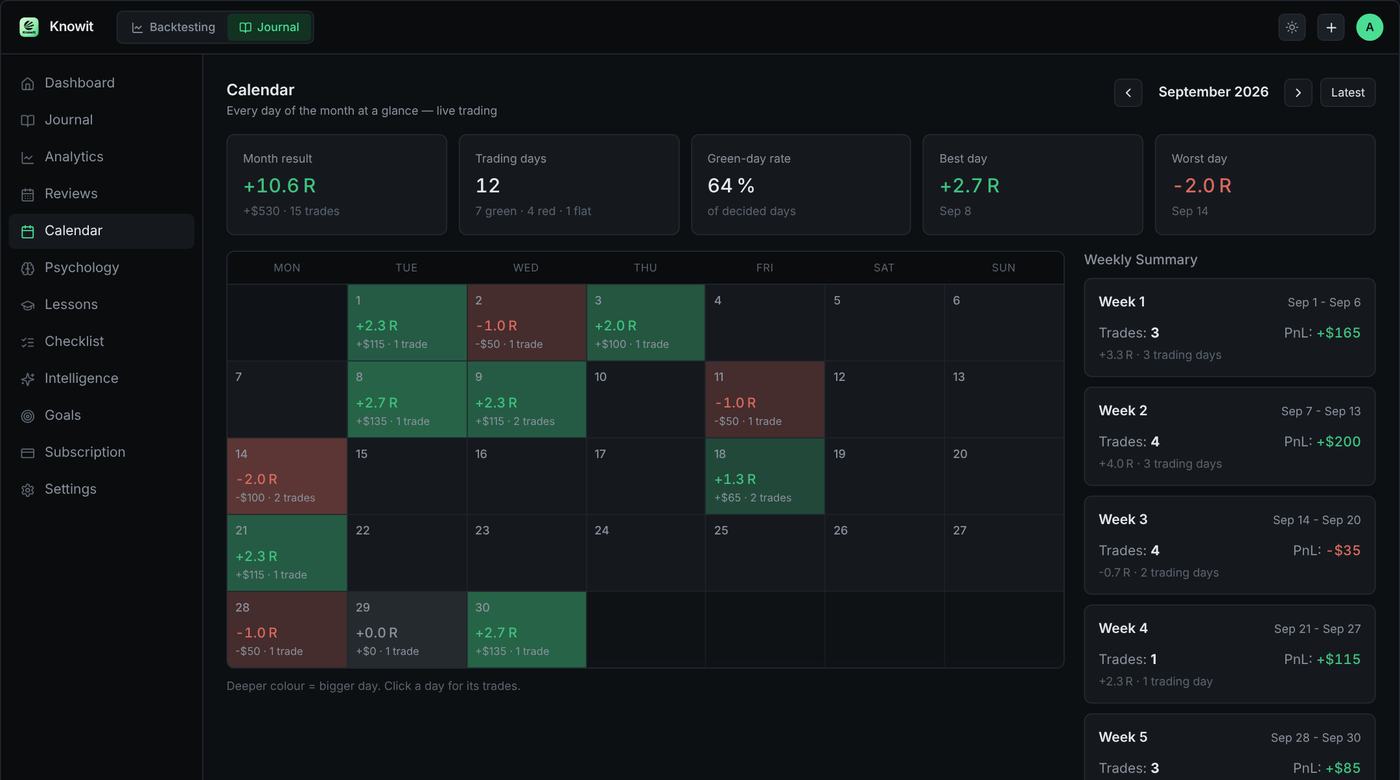Viewport: 1400px width, 780px height.
Task: Click the THU column header
Action: point(646,268)
